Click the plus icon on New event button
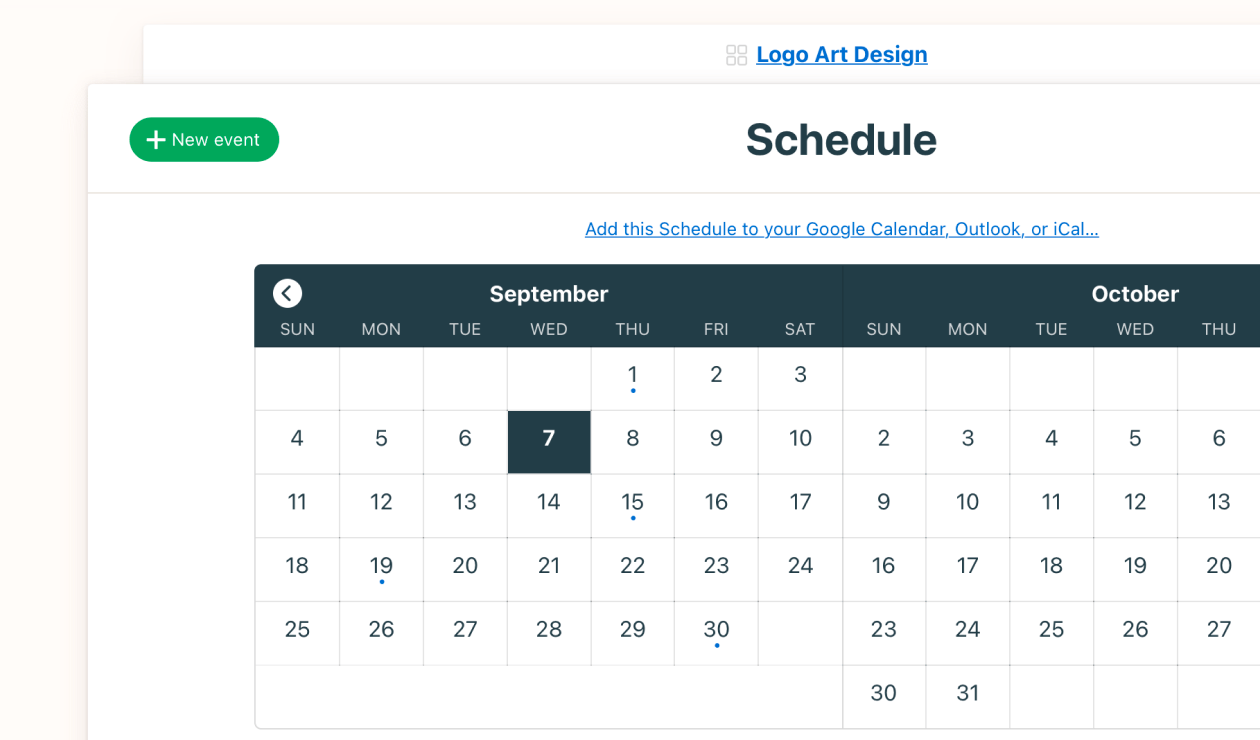Screen dimensions: 1260x740 (x=156, y=139)
